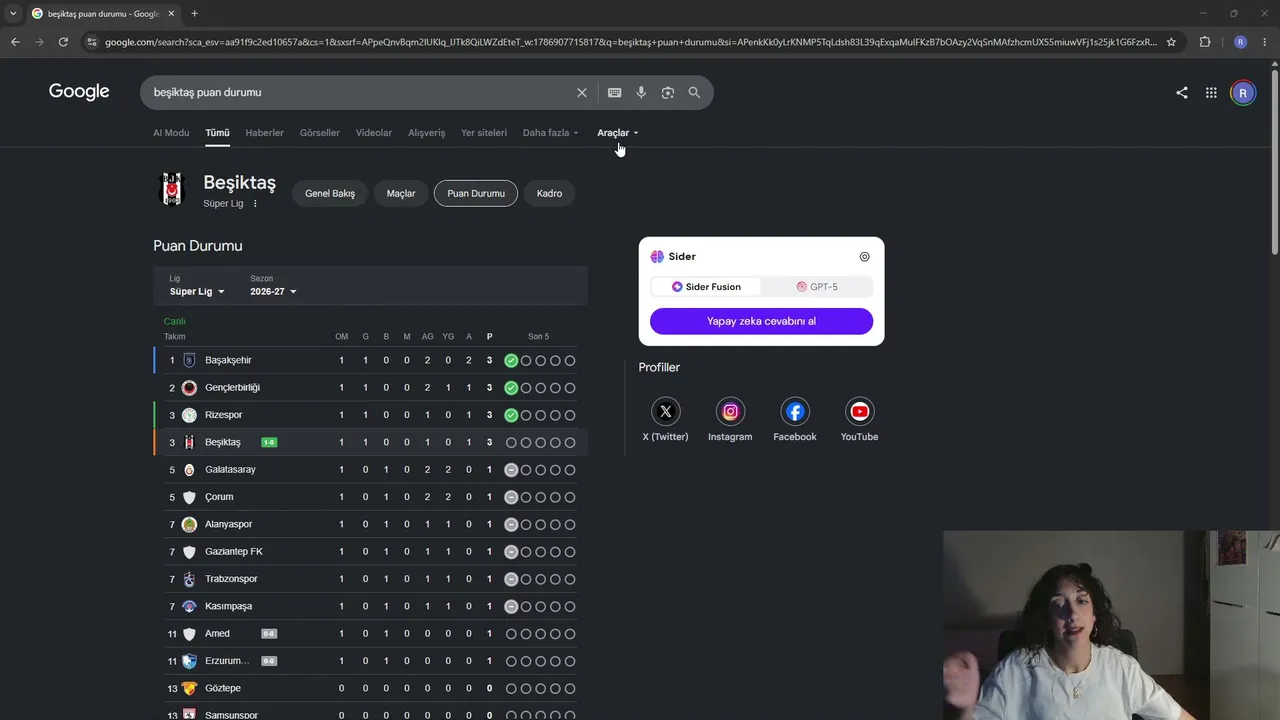
Task: Start a voice search with the microphone
Action: [x=641, y=92]
